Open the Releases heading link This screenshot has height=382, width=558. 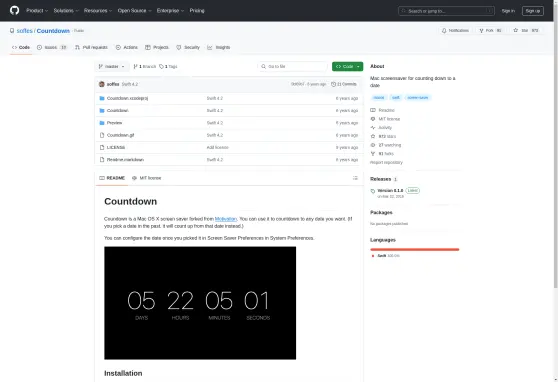pyautogui.click(x=380, y=179)
